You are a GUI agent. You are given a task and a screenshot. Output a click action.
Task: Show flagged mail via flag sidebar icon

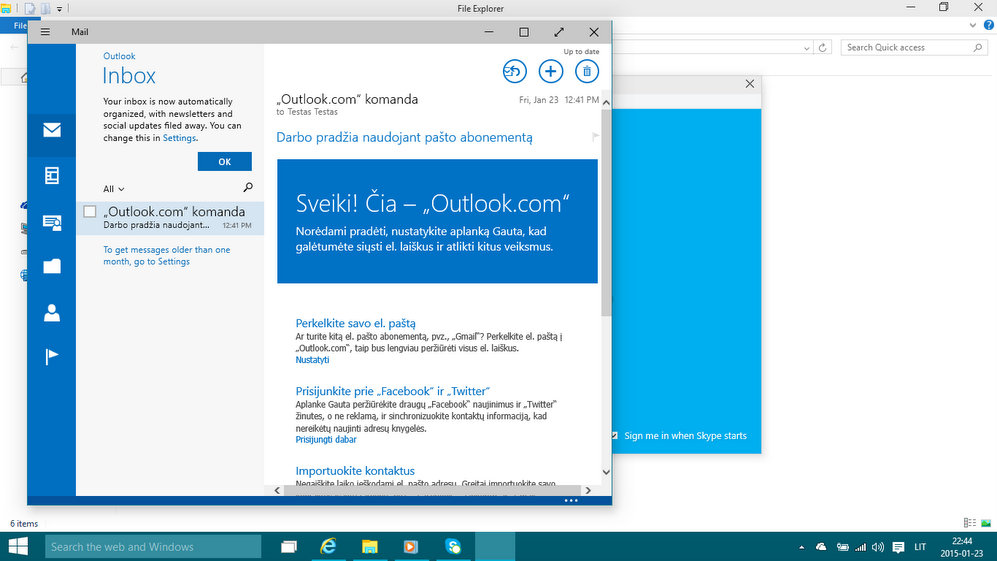click(52, 357)
